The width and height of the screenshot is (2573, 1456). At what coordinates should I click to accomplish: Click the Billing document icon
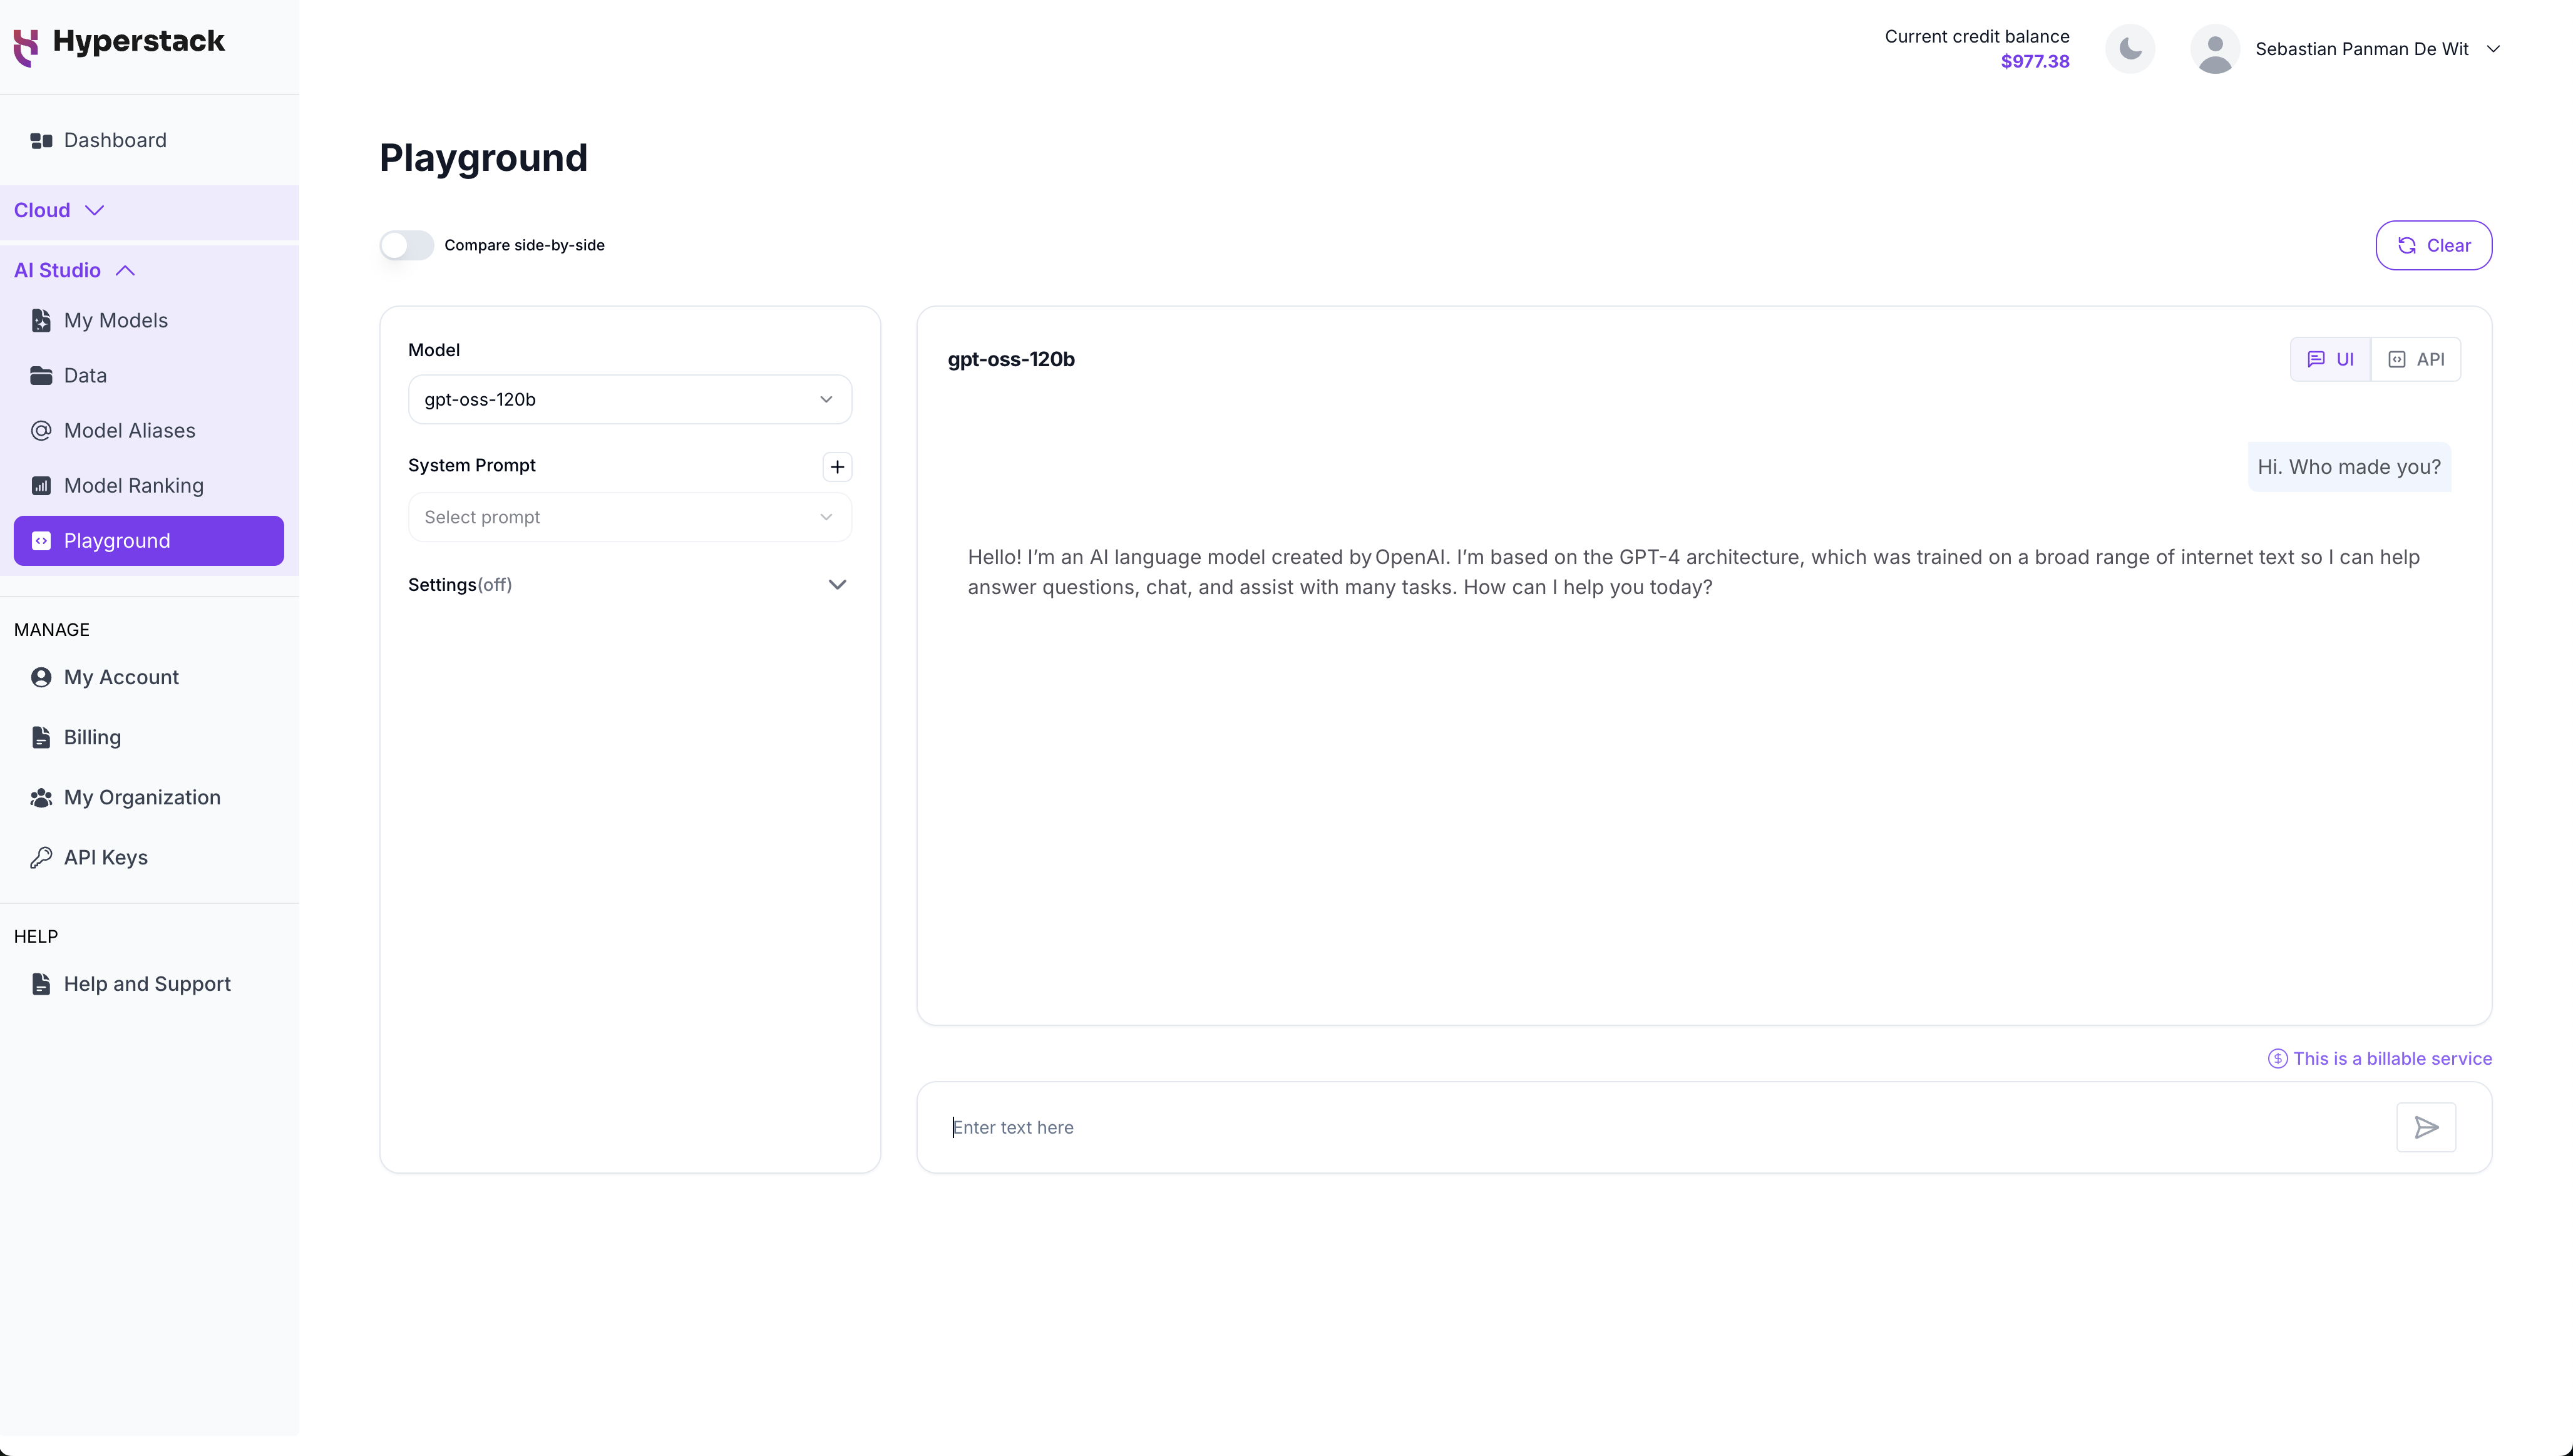click(x=41, y=738)
